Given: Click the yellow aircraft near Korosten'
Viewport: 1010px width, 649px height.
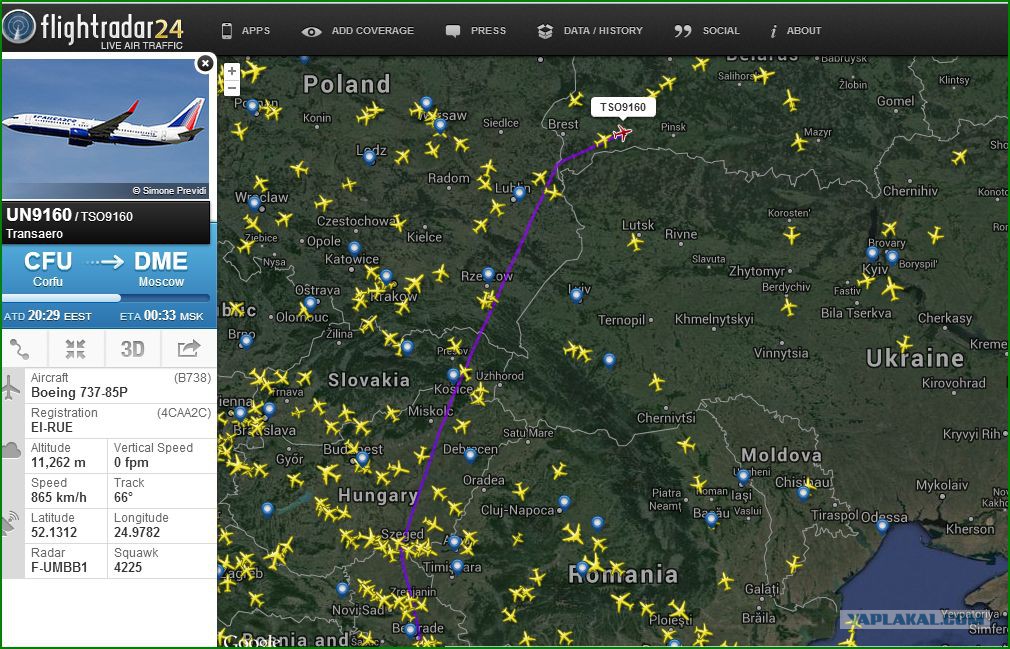Looking at the screenshot, I should click(792, 235).
